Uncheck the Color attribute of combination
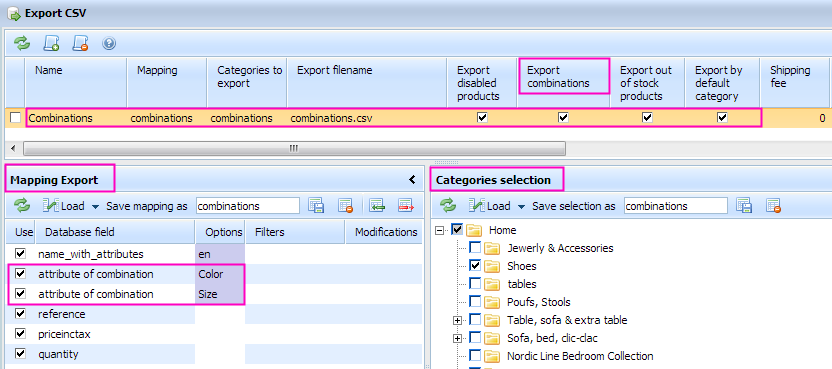 click(x=20, y=273)
